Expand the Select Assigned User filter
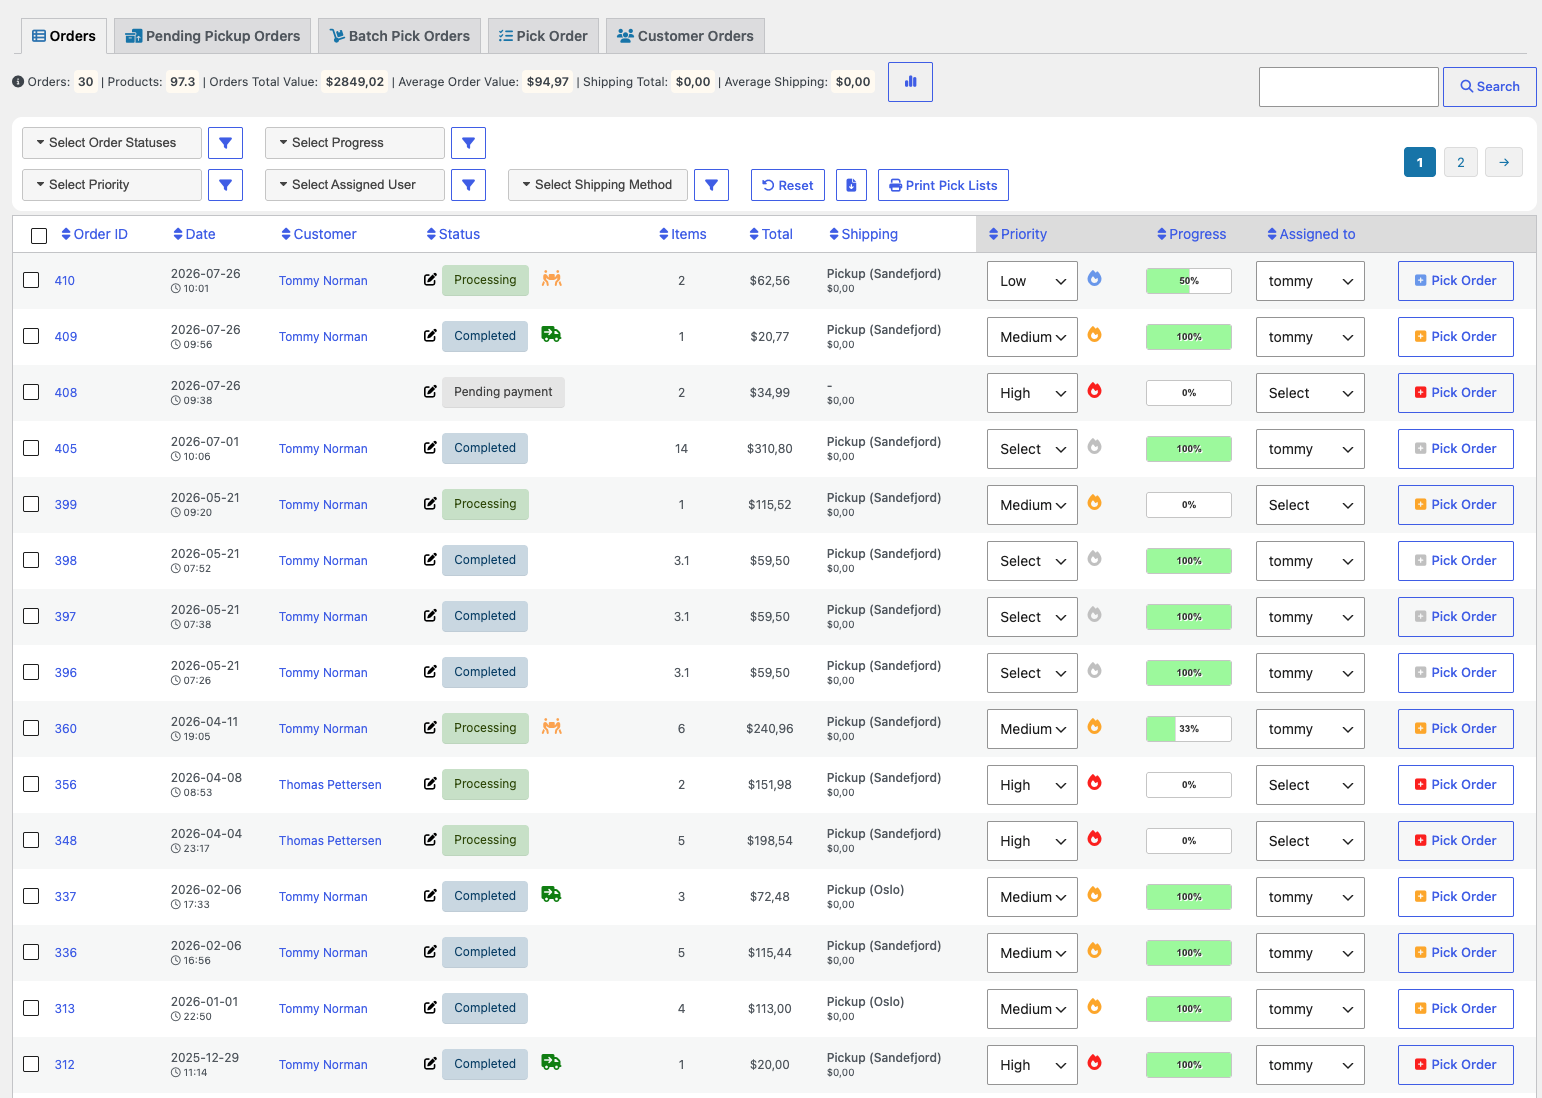This screenshot has width=1542, height=1098. (x=355, y=185)
